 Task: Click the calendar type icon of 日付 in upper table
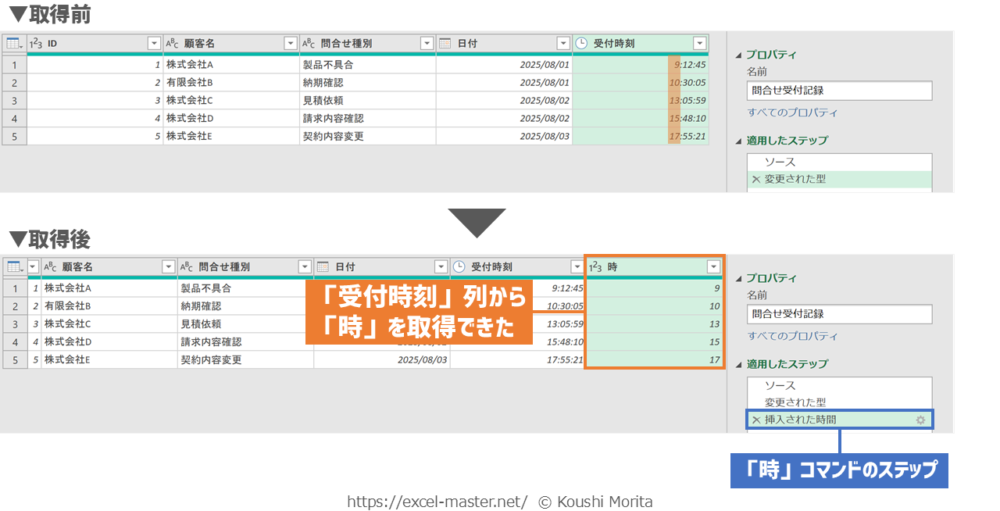[x=445, y=44]
